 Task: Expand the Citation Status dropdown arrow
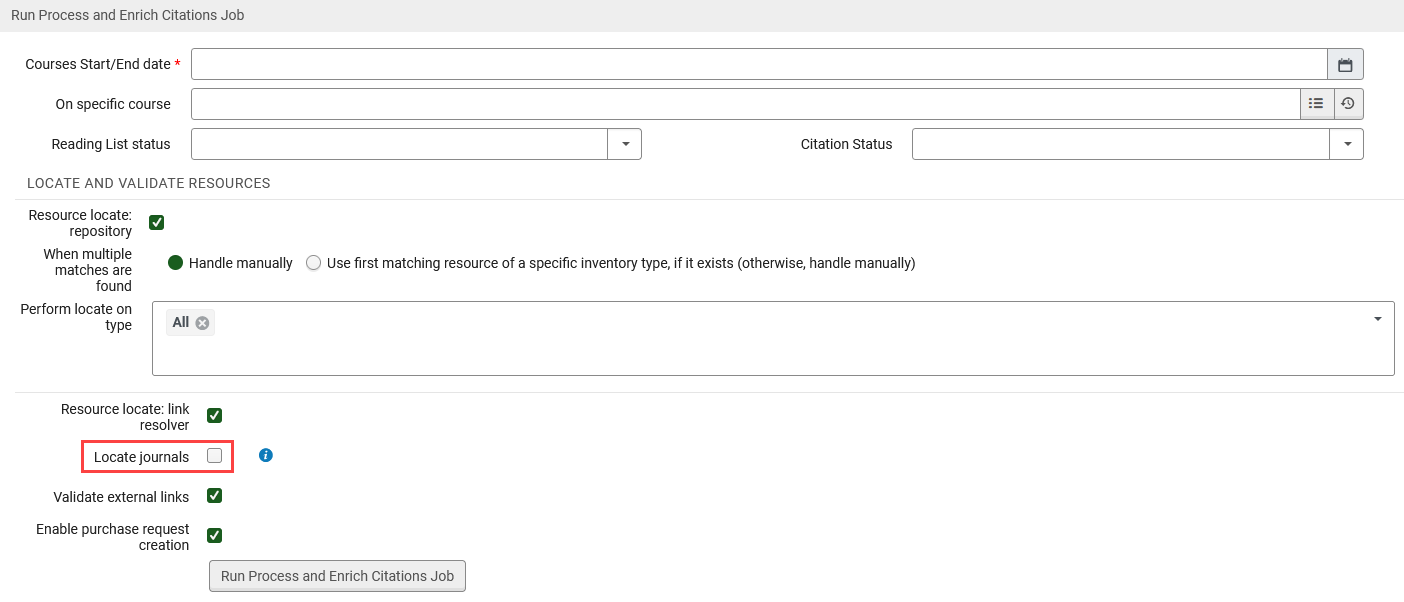(1346, 144)
